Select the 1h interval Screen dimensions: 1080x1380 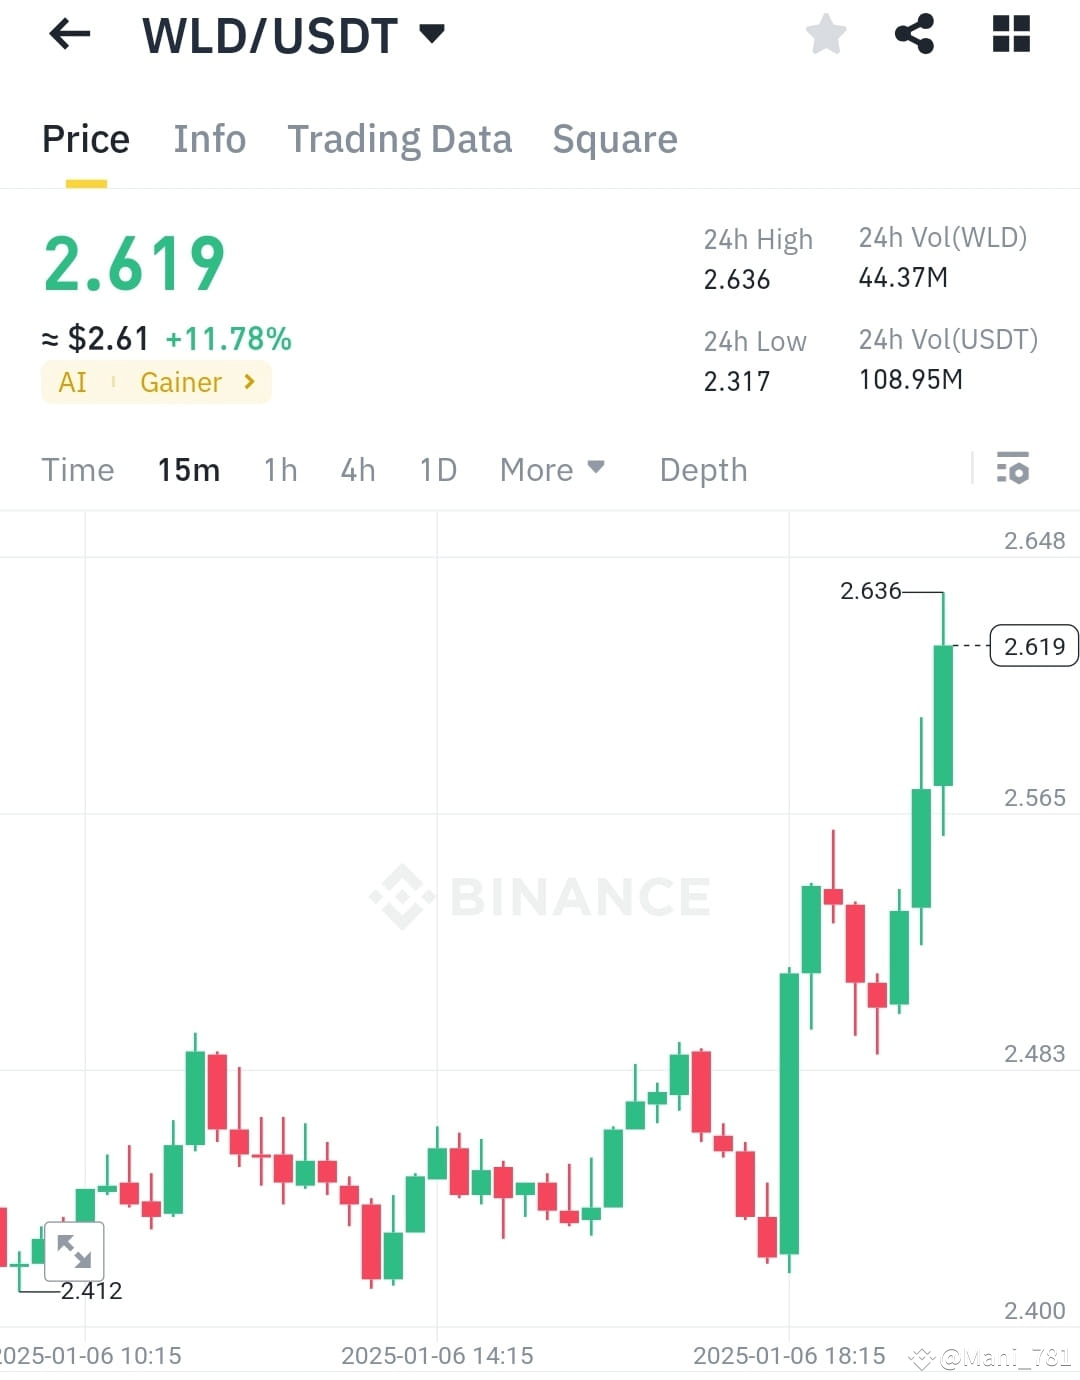click(x=280, y=469)
